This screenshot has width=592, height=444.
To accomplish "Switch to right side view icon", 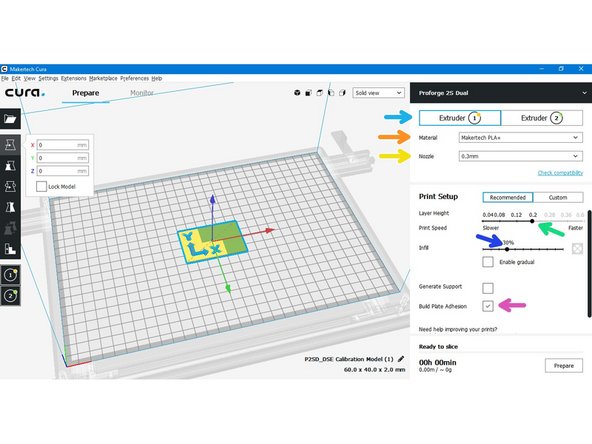I will tap(342, 93).
